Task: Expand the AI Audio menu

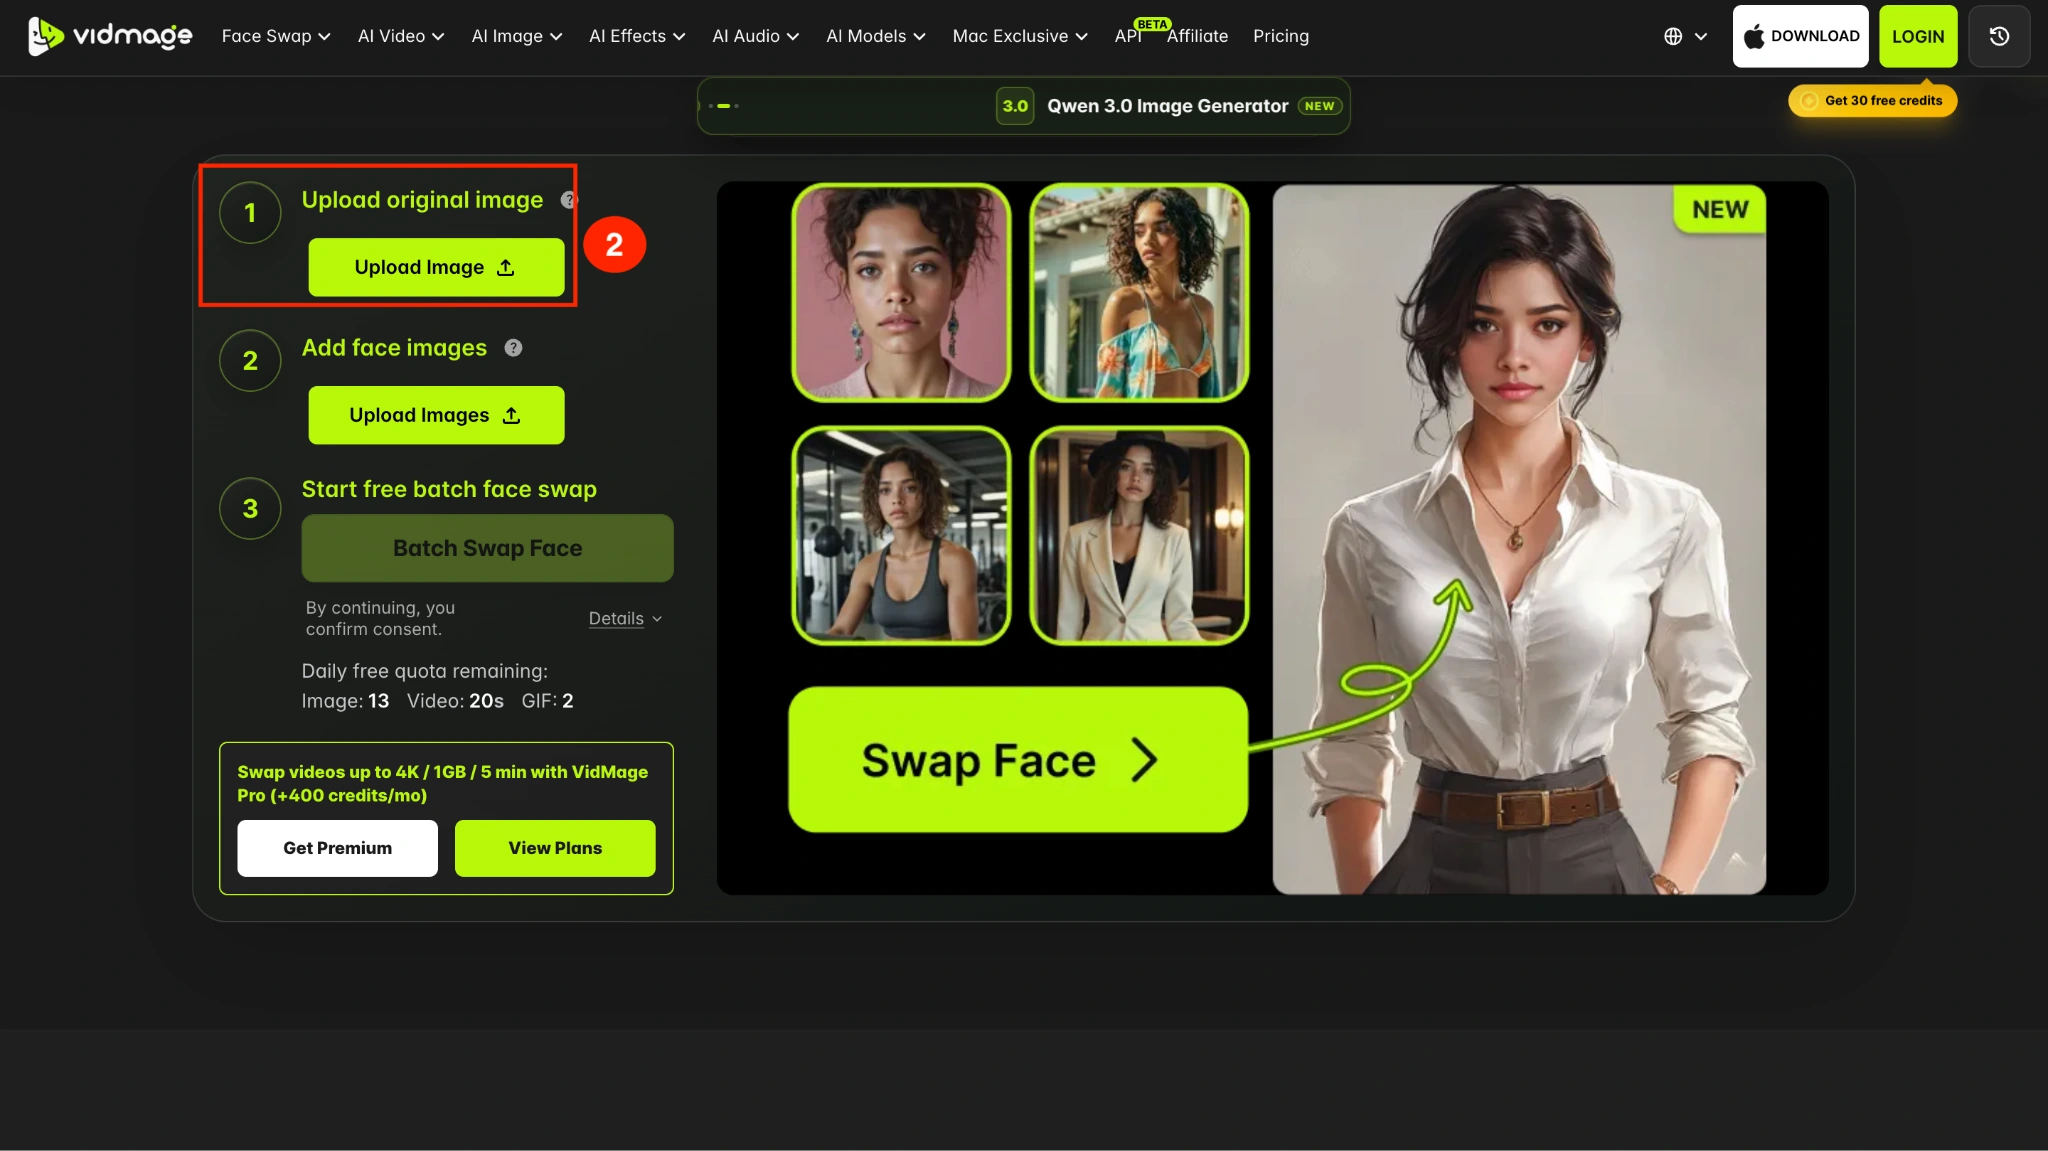Action: [755, 36]
